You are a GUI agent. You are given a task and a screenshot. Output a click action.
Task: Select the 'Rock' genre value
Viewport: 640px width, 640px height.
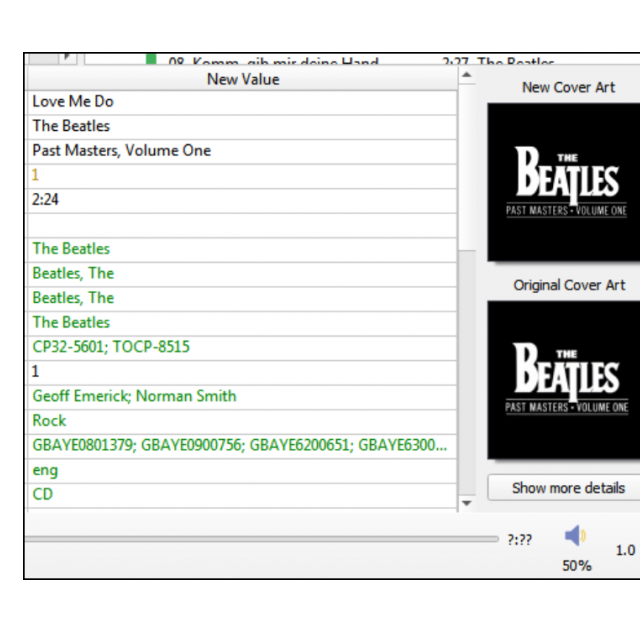pos(242,420)
